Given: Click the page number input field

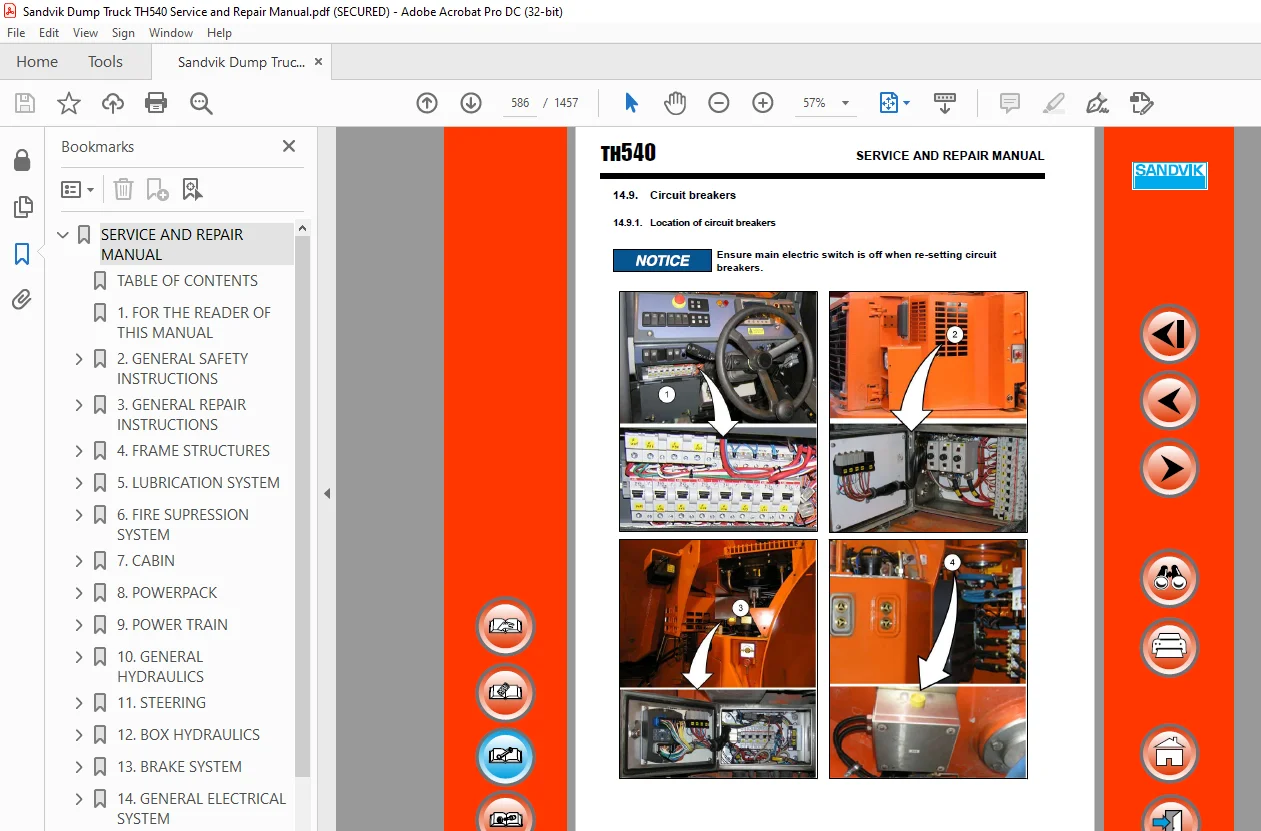Looking at the screenshot, I should (520, 103).
